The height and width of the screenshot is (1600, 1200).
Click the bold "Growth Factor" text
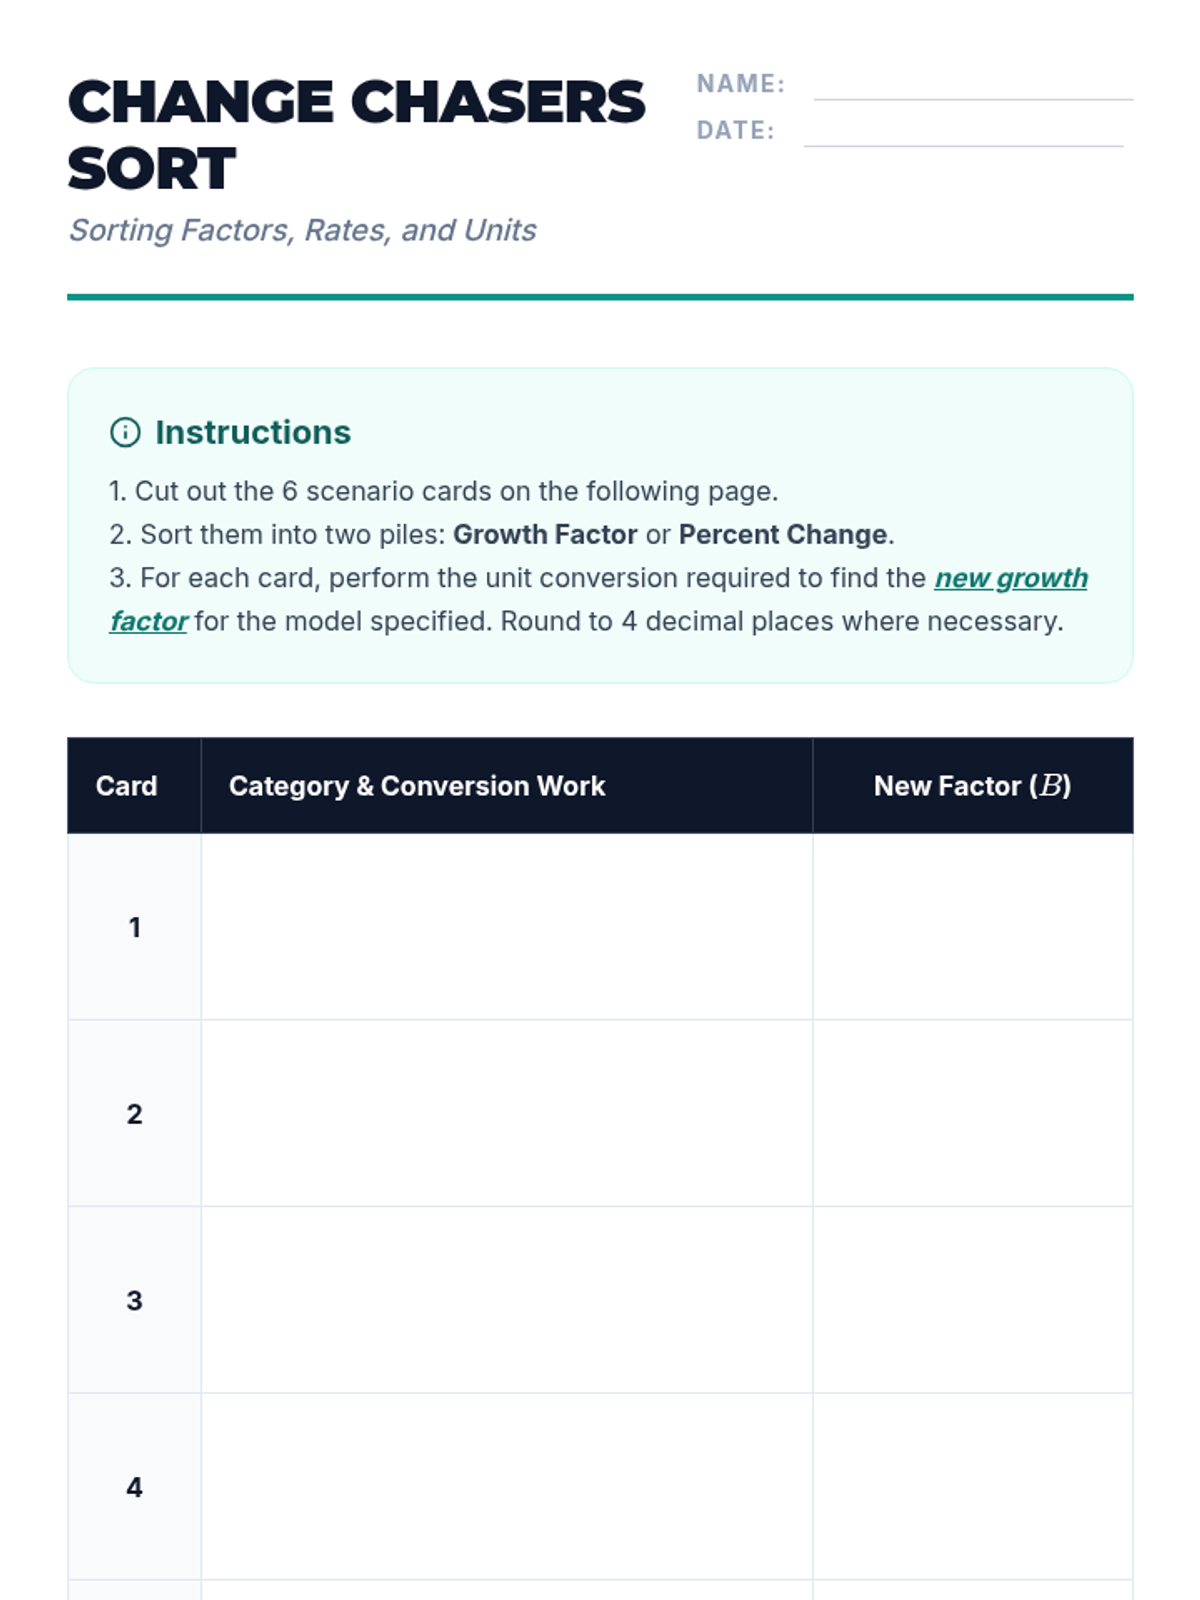545,535
